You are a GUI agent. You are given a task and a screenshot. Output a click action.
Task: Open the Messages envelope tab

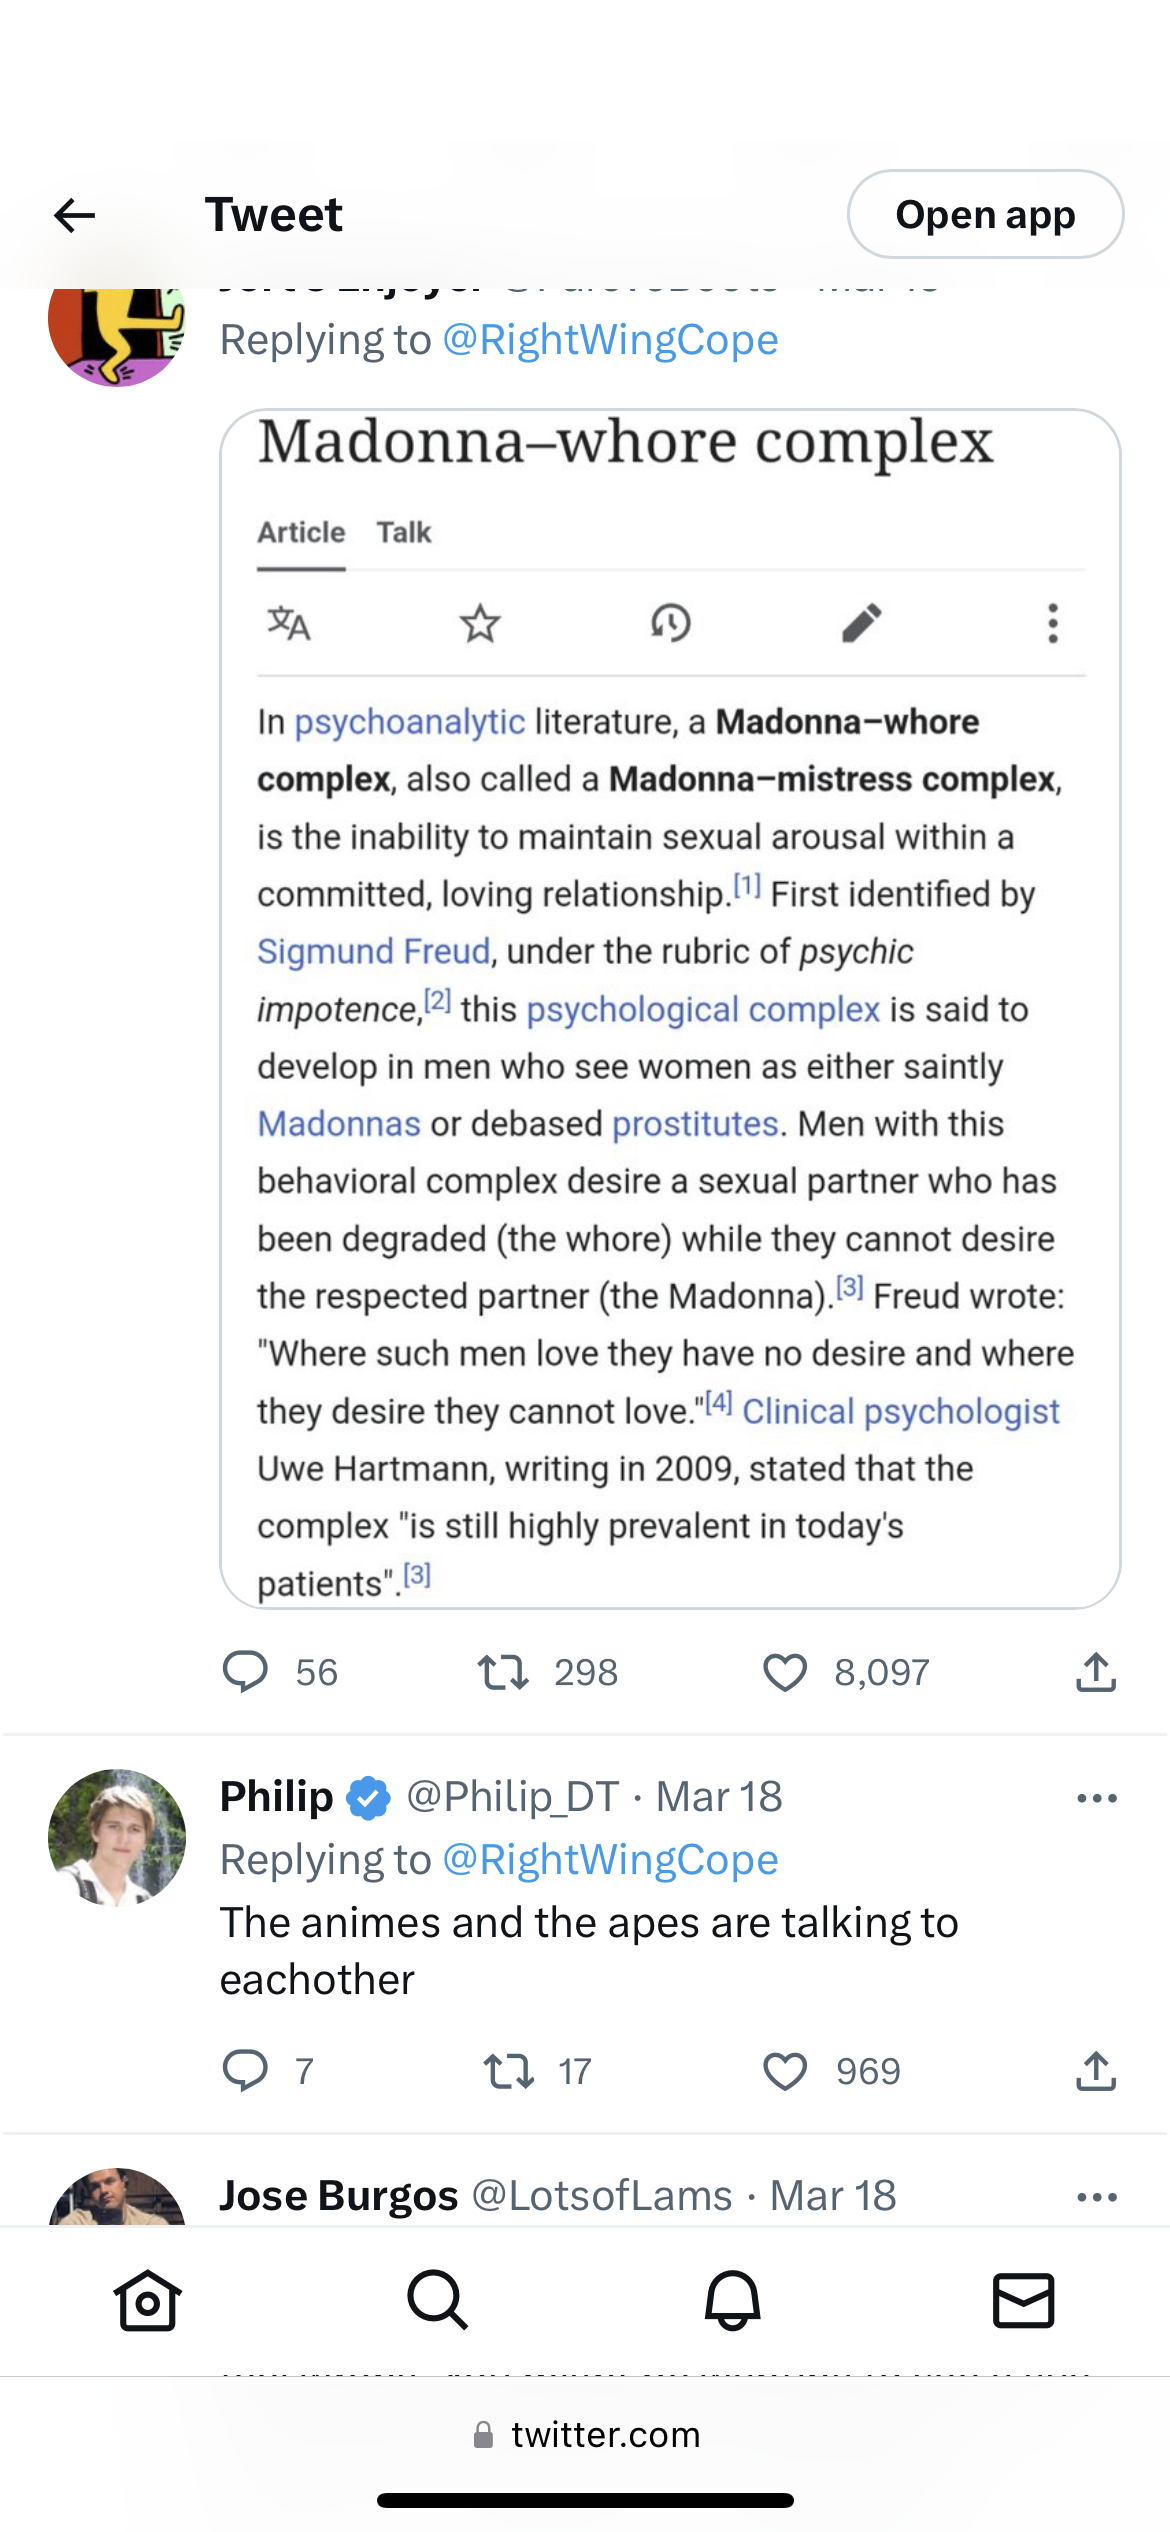[x=1023, y=2300]
